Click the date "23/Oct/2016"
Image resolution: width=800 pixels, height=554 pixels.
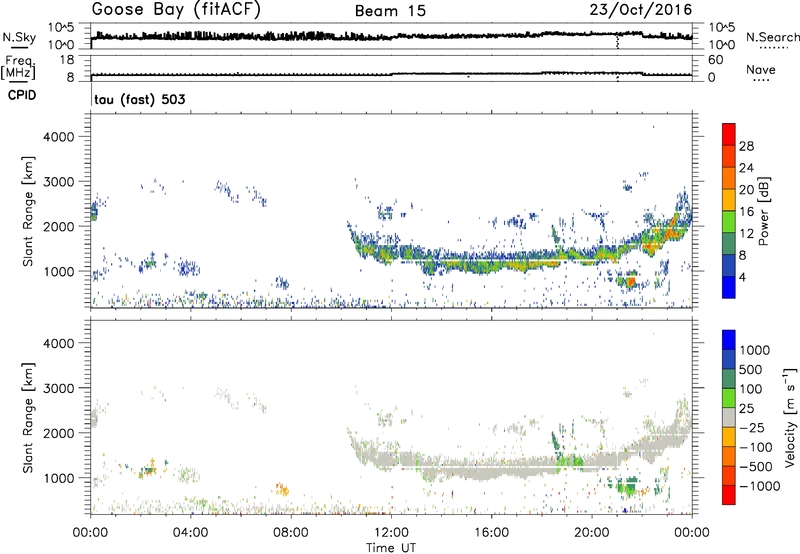pos(641,10)
